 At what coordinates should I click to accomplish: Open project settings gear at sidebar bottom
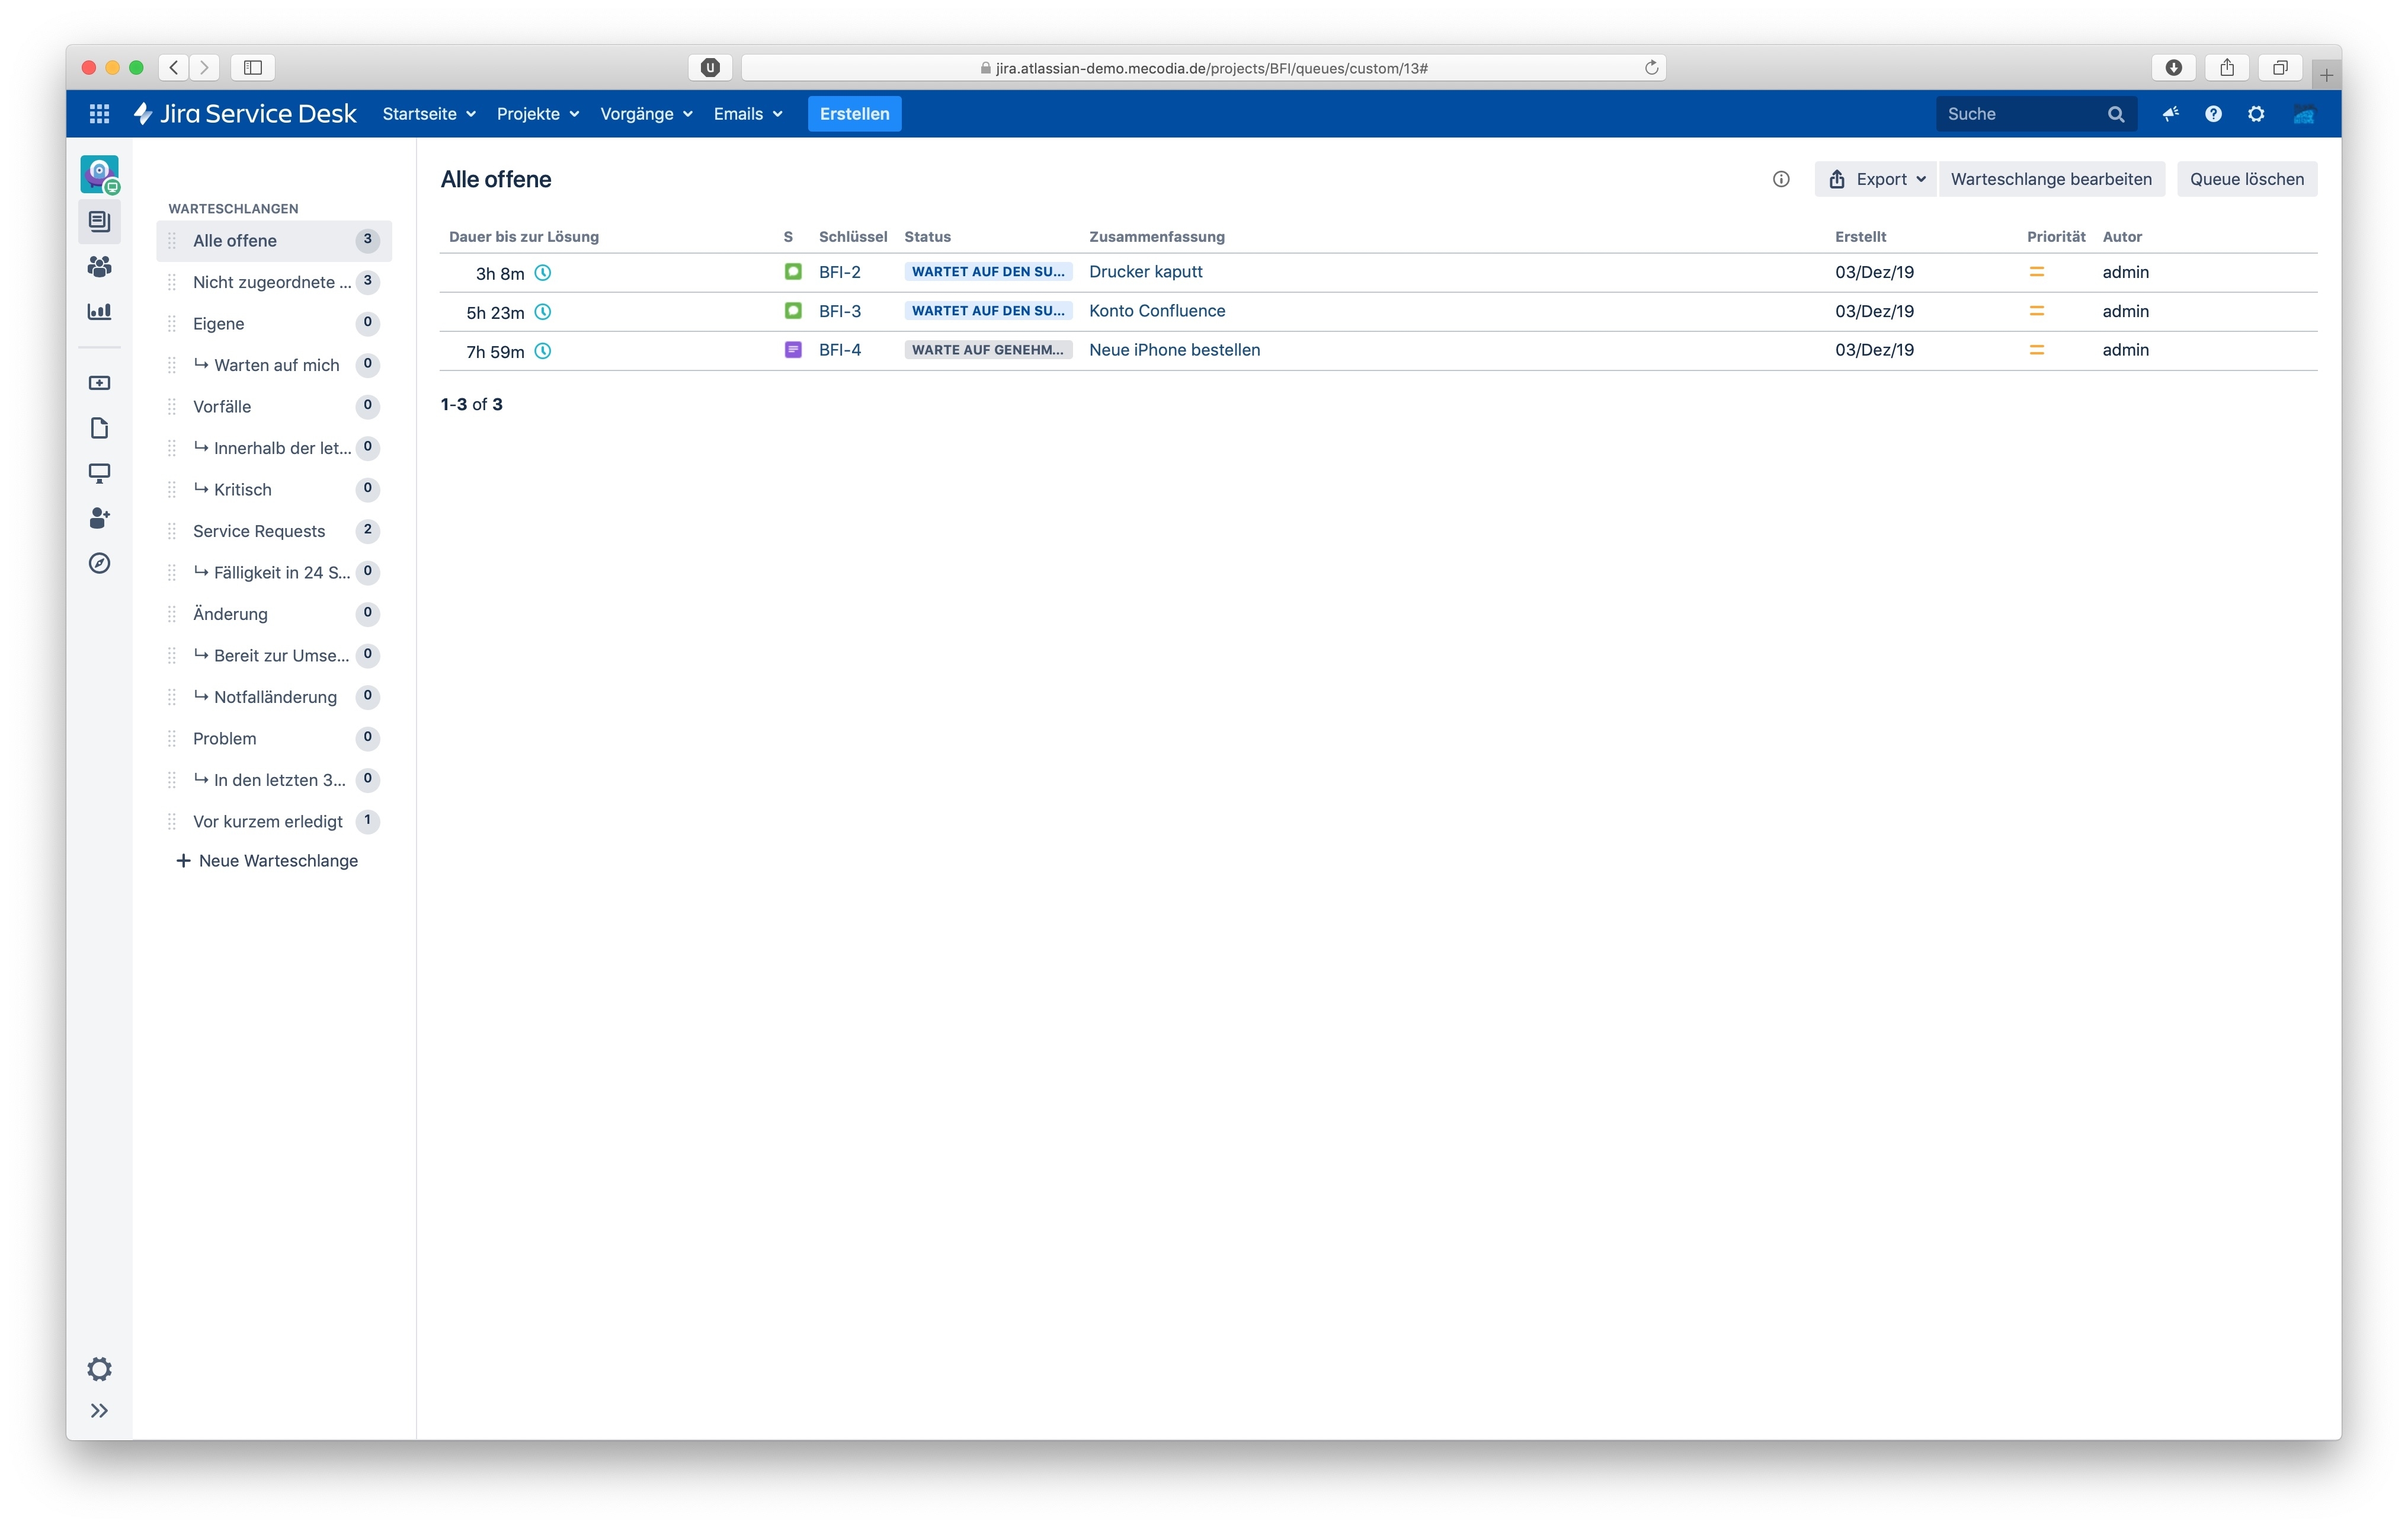coord(99,1368)
